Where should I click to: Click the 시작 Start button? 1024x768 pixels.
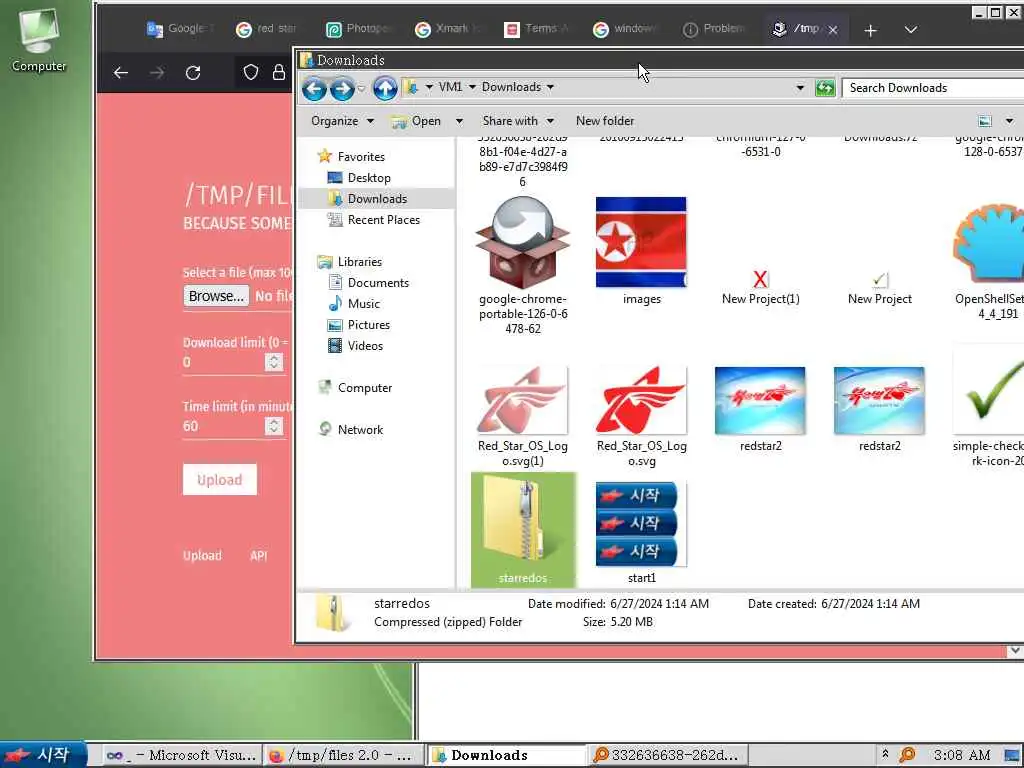[x=42, y=755]
